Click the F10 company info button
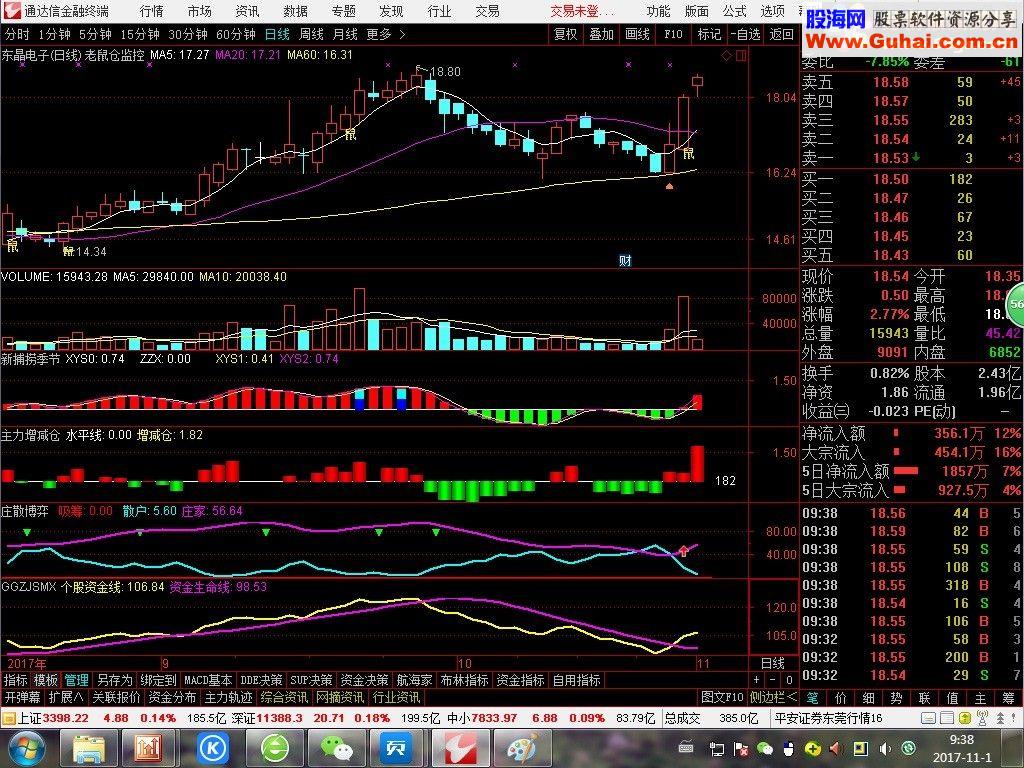 click(x=673, y=34)
